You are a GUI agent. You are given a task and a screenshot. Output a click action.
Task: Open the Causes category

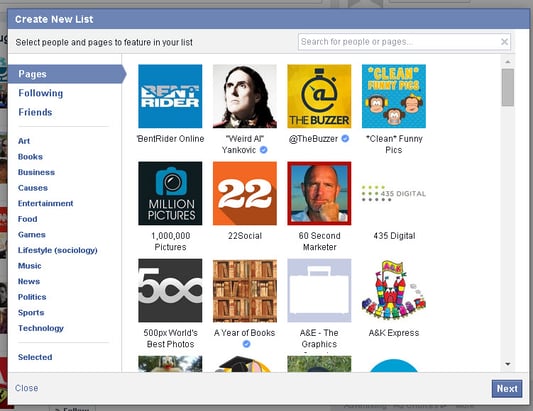point(33,188)
